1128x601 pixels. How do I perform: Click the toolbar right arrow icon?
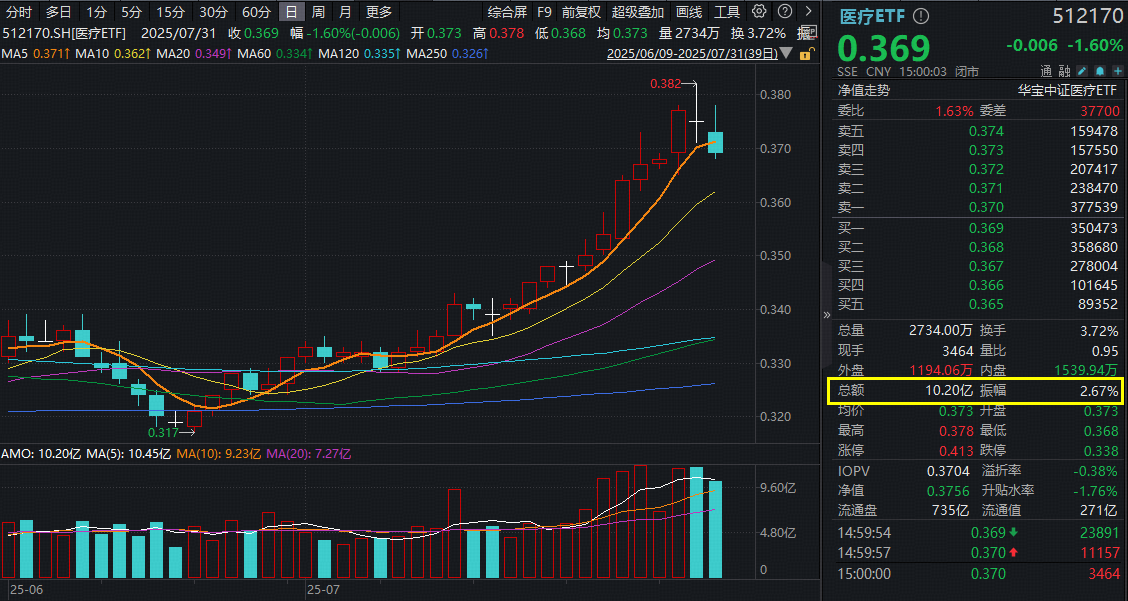[808, 12]
